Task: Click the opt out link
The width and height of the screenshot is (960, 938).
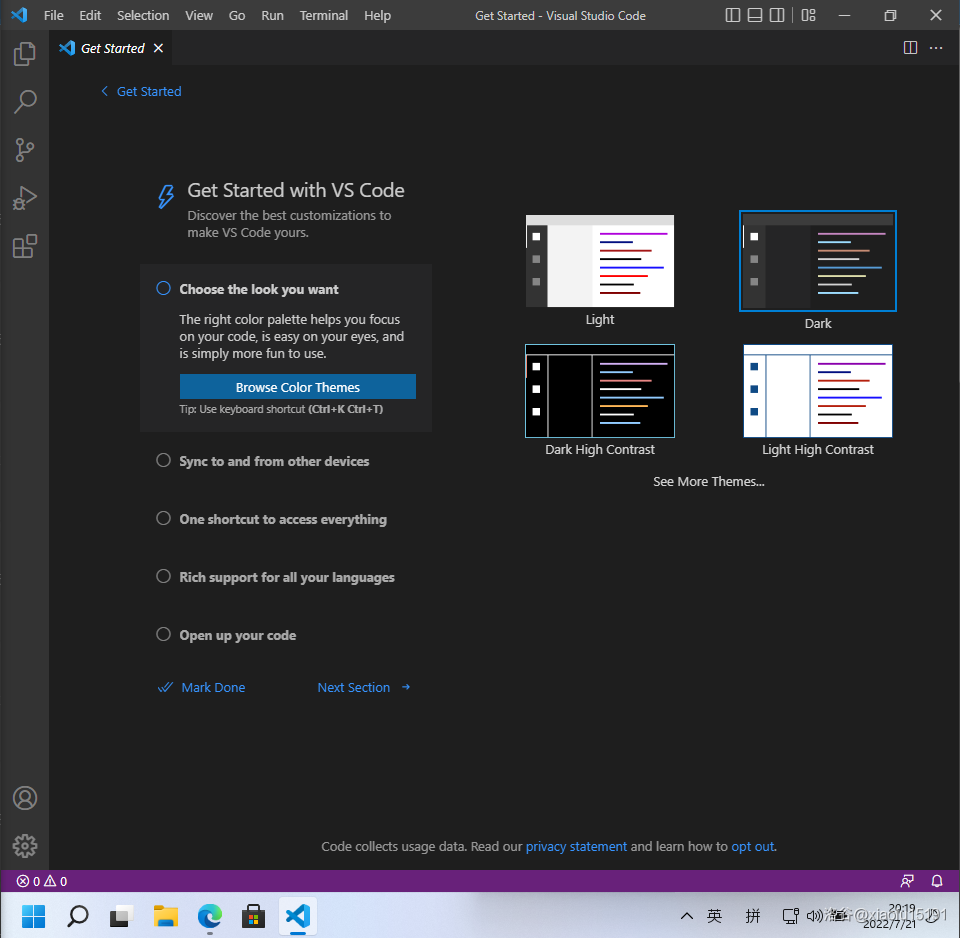Action: pos(753,846)
